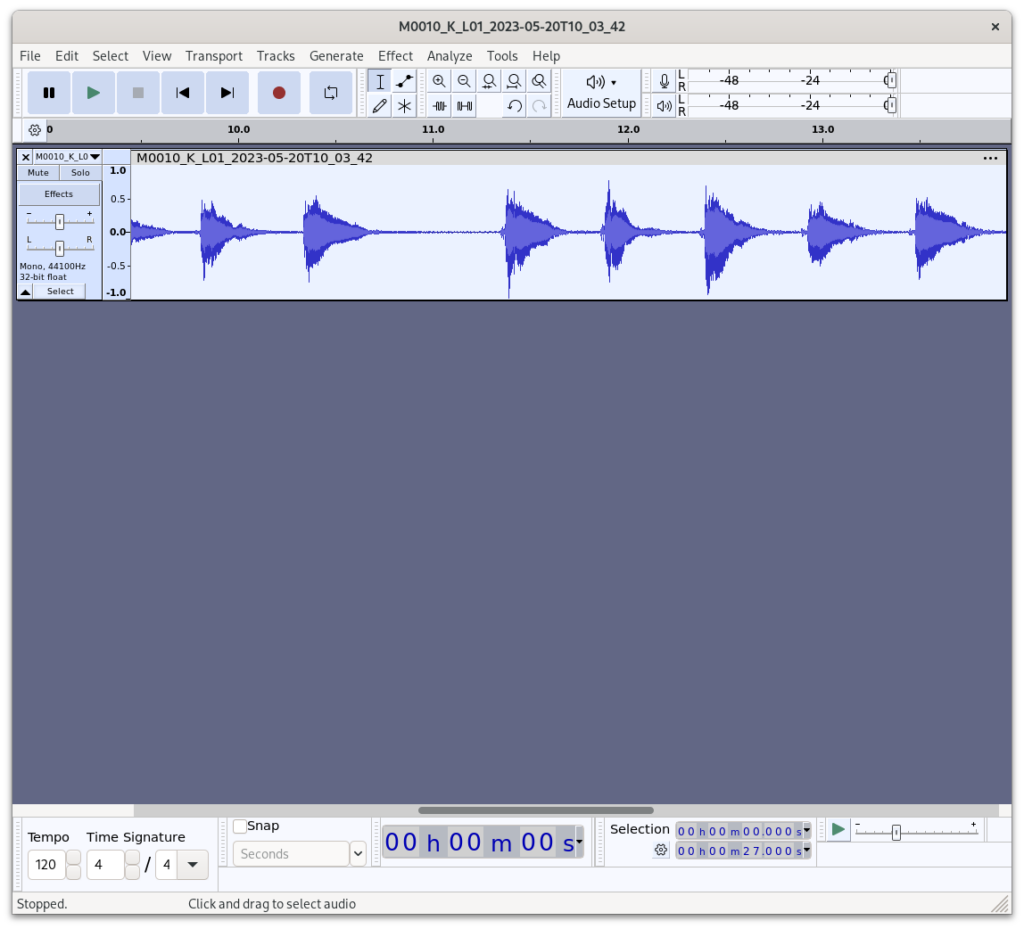Screen dimensions: 1024x929
Task: Click the Audio Setup button
Action: point(601,93)
